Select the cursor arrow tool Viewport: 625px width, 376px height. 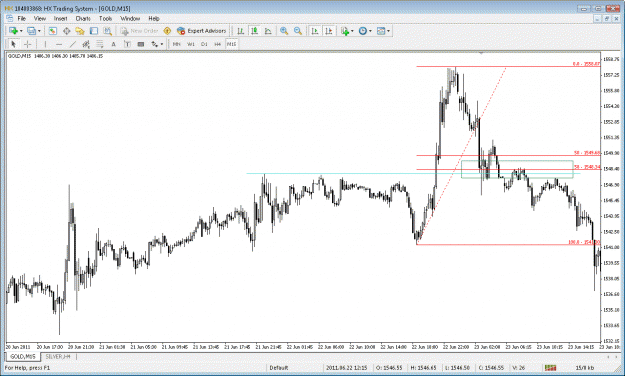pyautogui.click(x=14, y=44)
